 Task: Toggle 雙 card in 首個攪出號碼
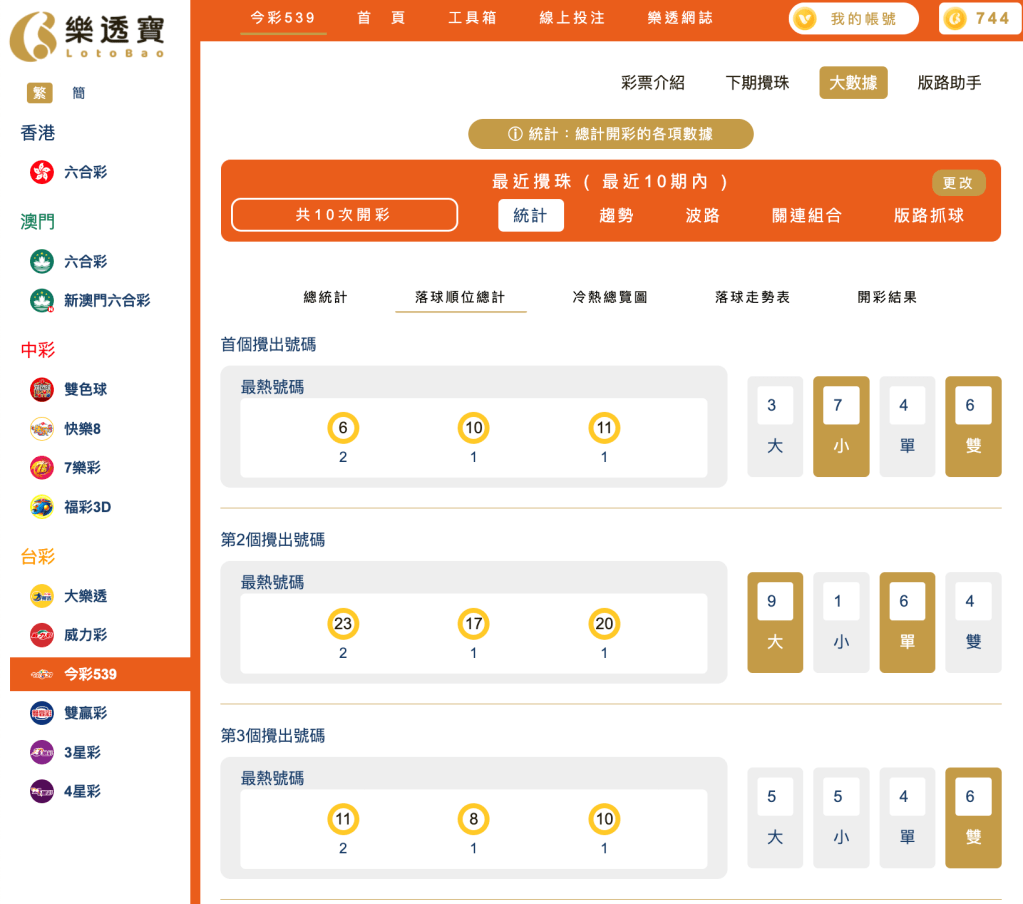(973, 427)
